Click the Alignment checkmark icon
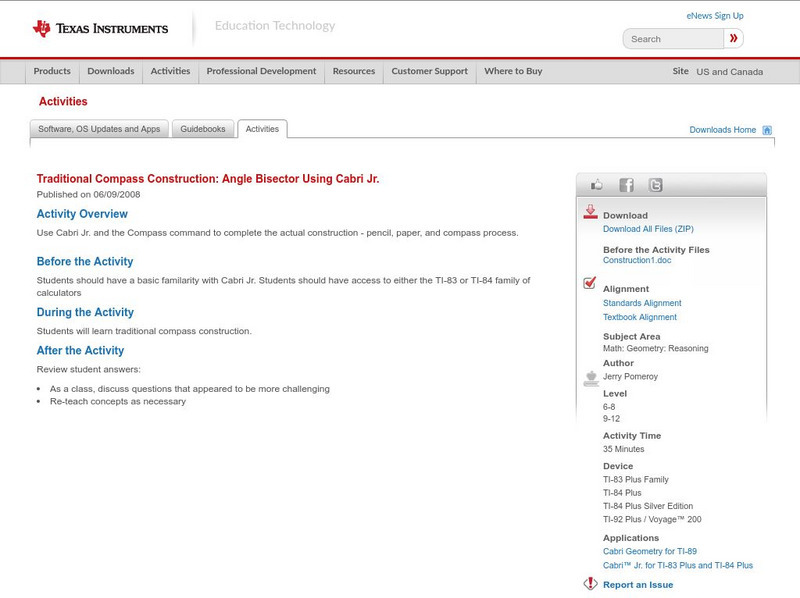Screen dimensions: 800x598 tap(590, 284)
